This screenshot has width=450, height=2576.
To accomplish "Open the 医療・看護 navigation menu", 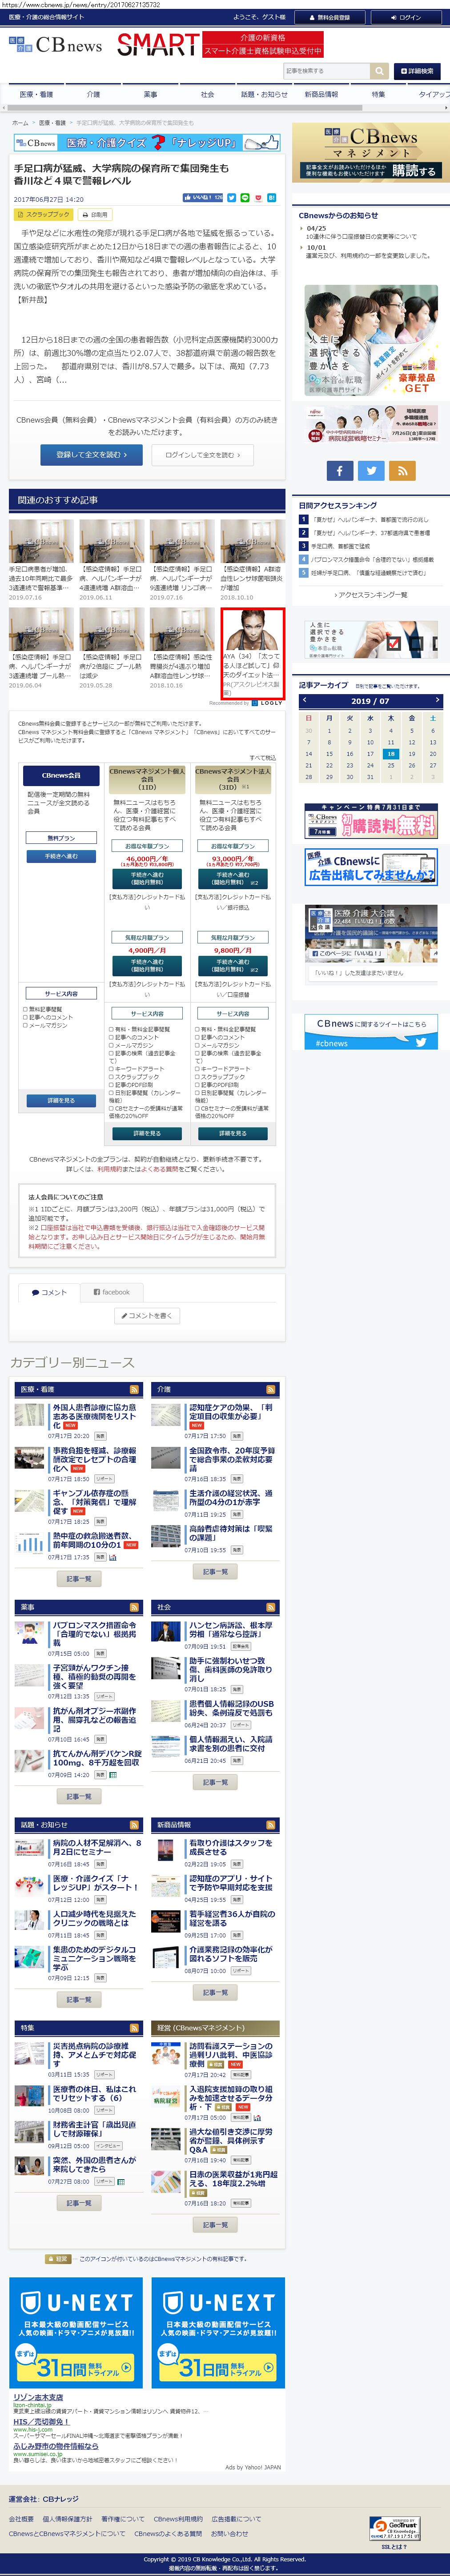I will (37, 94).
